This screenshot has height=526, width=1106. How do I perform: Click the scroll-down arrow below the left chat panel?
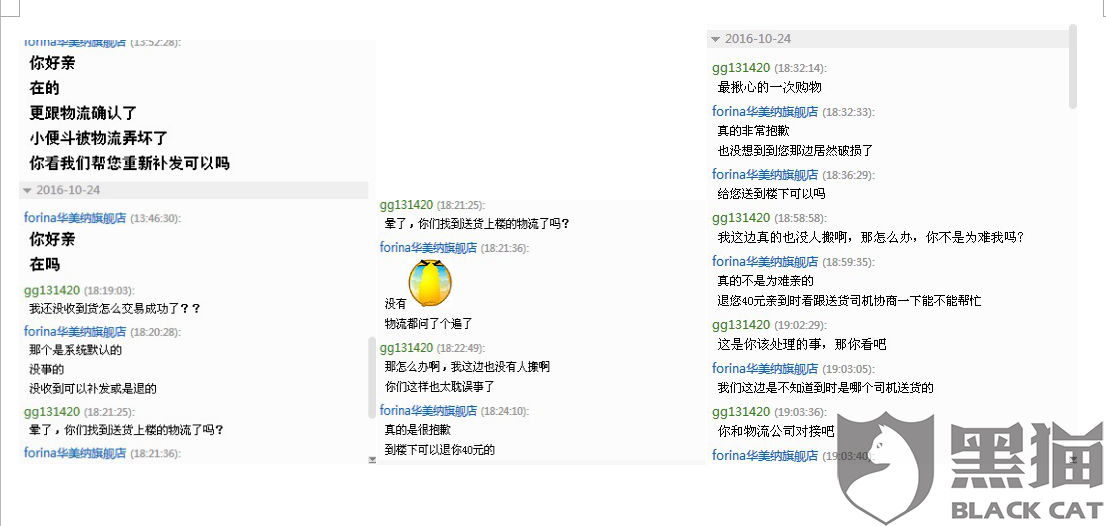point(372,460)
